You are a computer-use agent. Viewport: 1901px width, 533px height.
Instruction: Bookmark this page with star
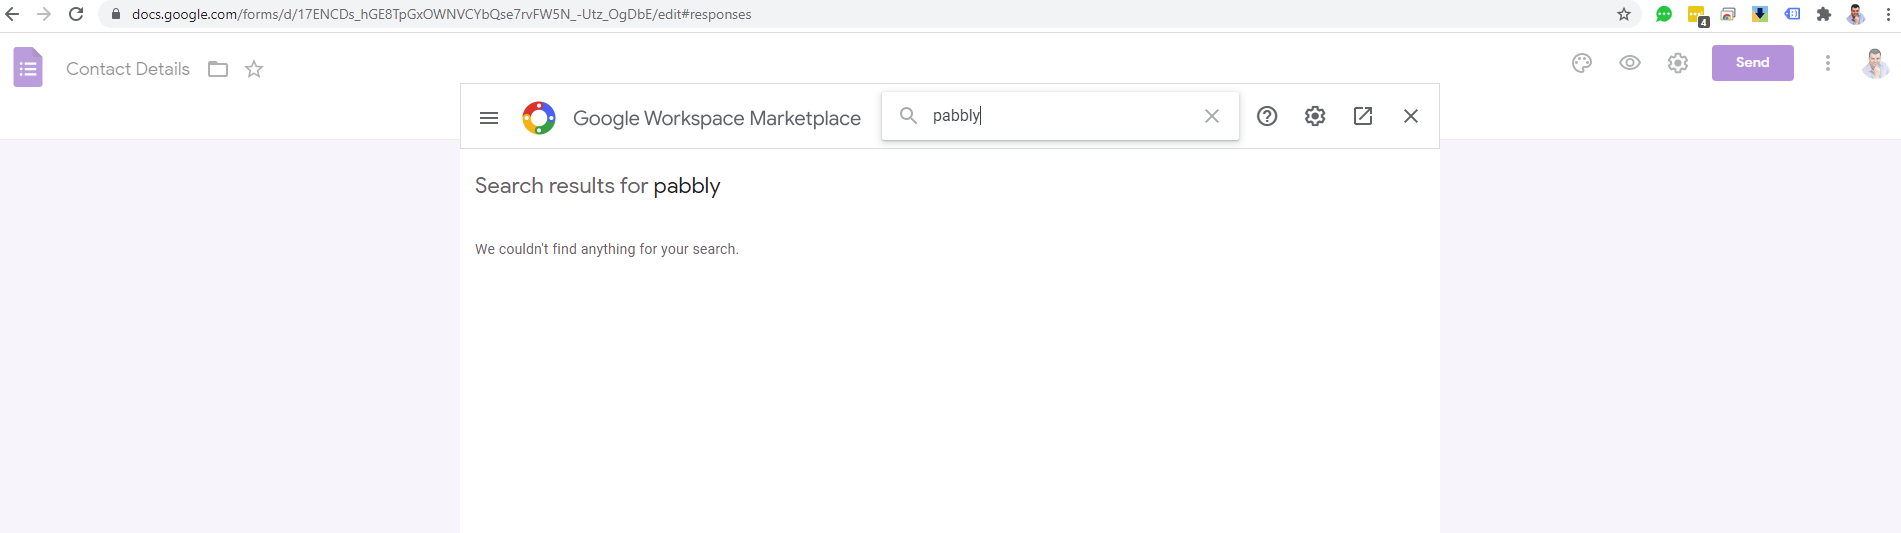coord(1624,14)
